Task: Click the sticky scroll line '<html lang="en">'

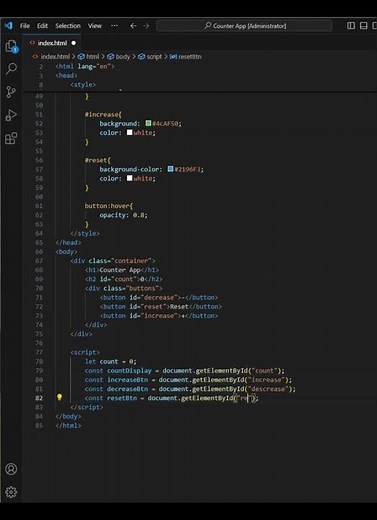Action: pyautogui.click(x=85, y=66)
